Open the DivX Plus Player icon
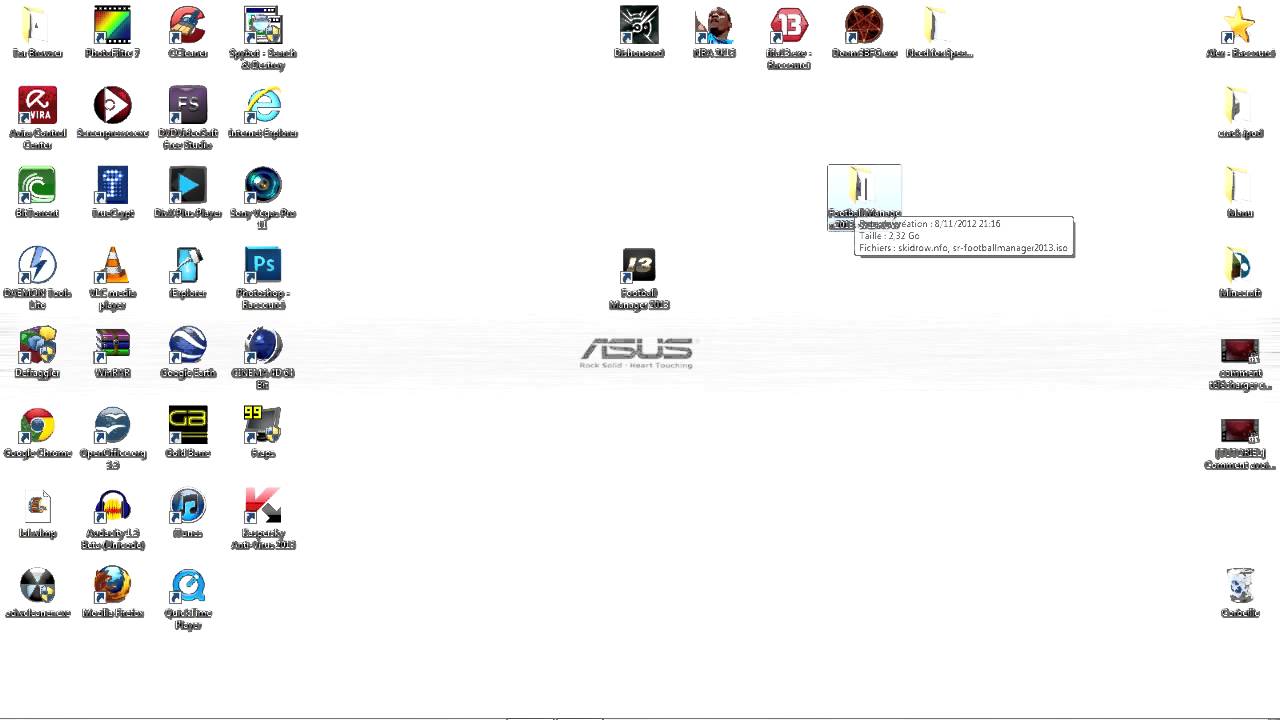 click(188, 185)
